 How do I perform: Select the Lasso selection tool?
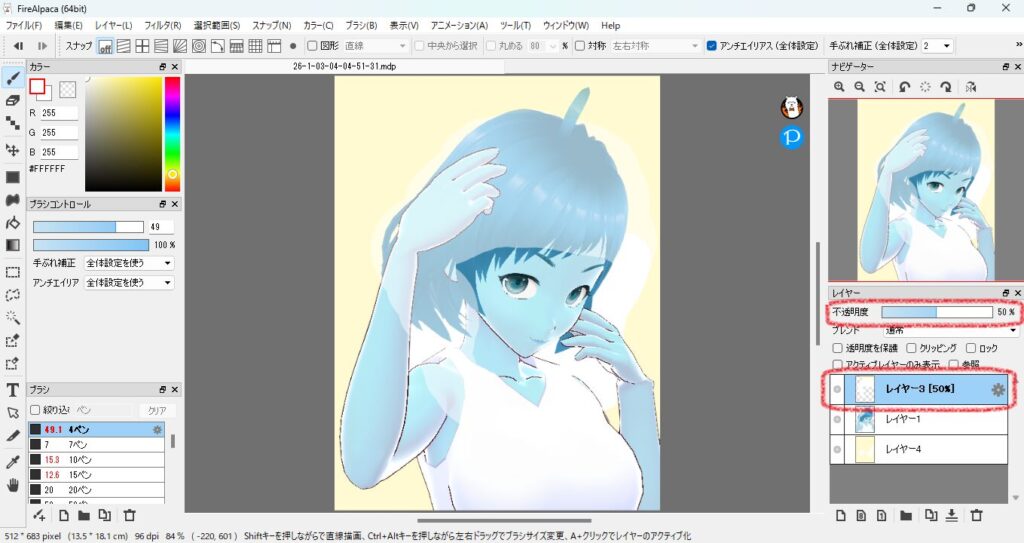12,295
